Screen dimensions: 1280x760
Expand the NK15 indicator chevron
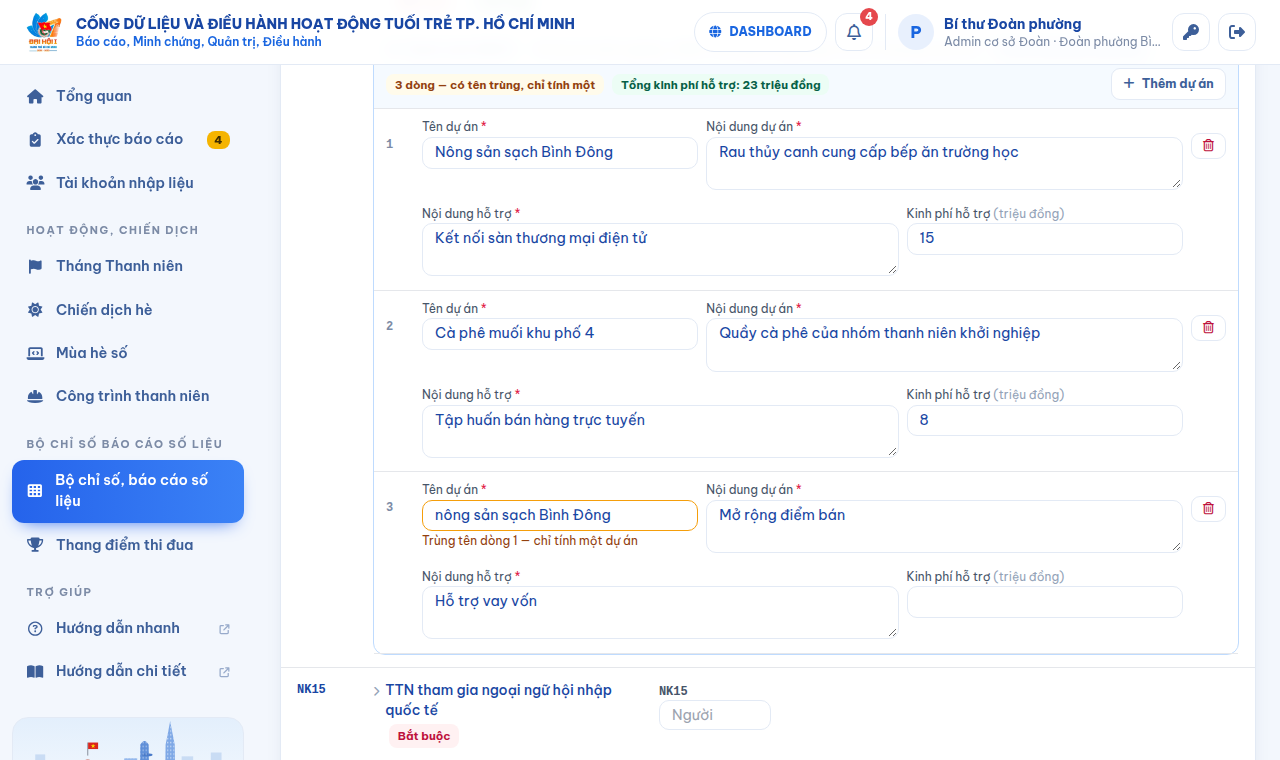[x=376, y=691]
